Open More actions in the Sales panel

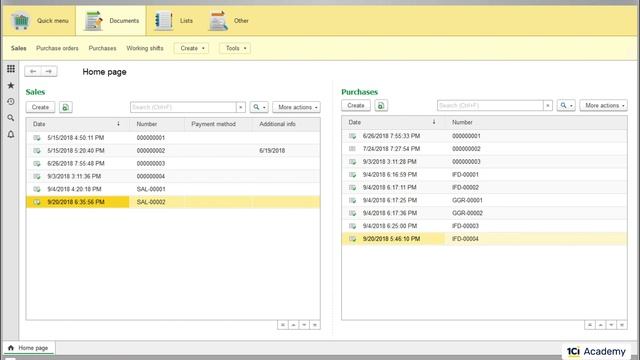tap(296, 107)
